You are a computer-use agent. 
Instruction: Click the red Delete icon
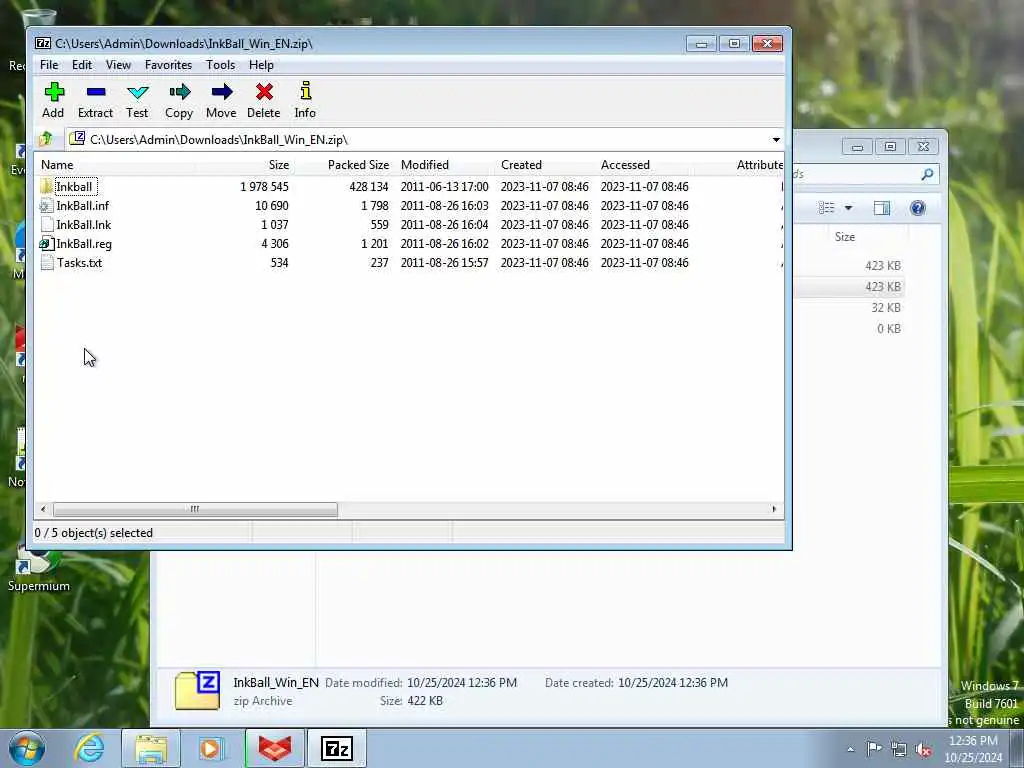(264, 92)
